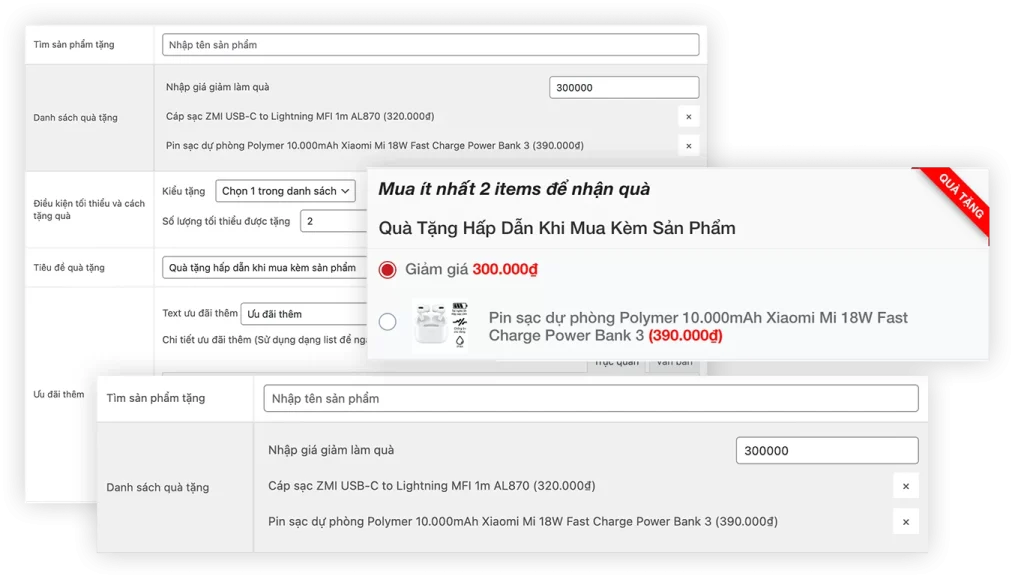Viewport: 1024px width, 576px height.
Task: Click the Giảm giá 300.000đ label text
Action: click(x=471, y=270)
